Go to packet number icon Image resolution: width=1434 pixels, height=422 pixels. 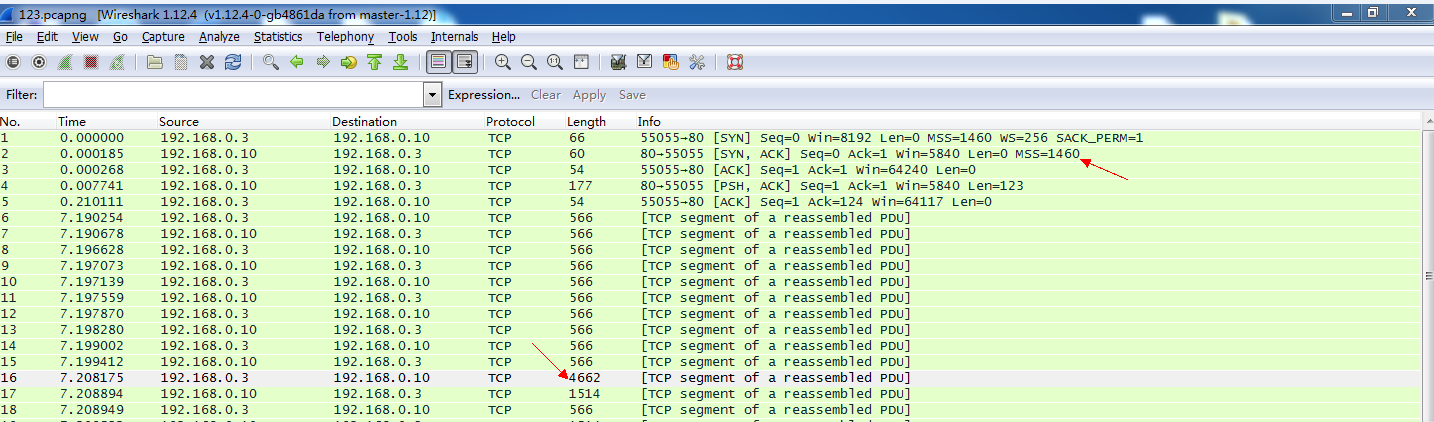click(349, 62)
